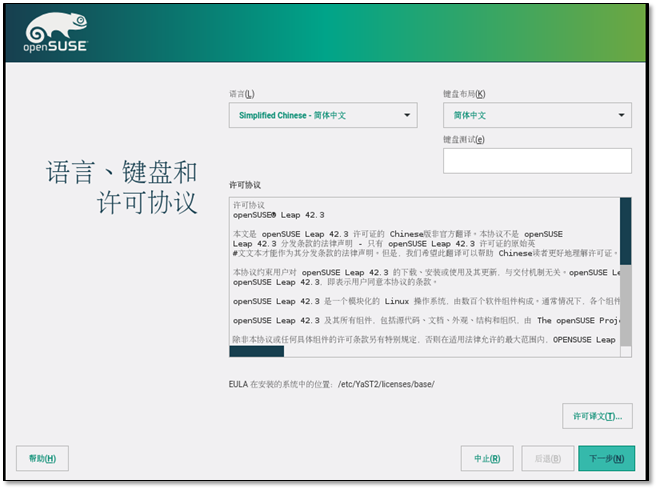Click the keyboard layout dropdown arrow icon

[621, 115]
